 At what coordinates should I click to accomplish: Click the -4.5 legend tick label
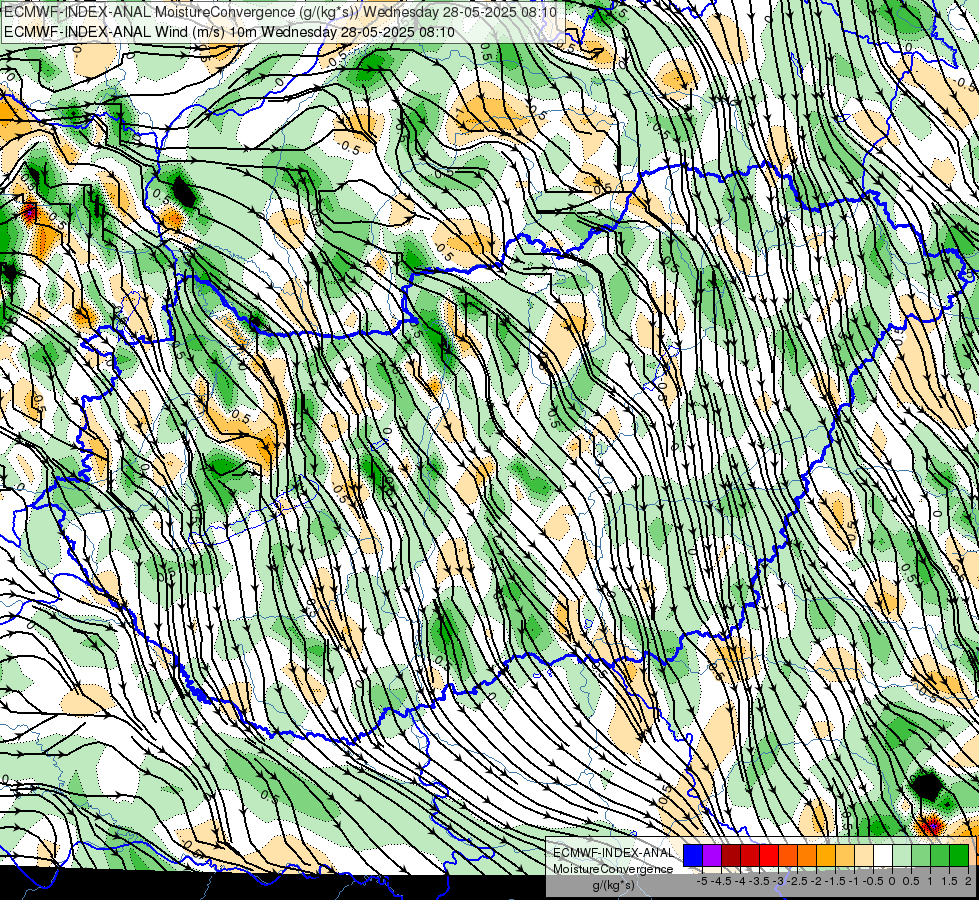[x=721, y=881]
